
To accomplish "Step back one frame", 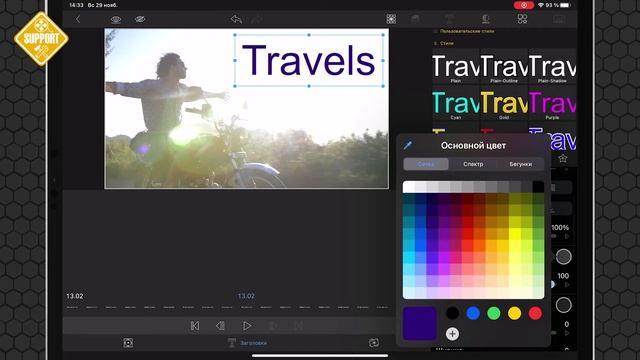I will point(220,326).
